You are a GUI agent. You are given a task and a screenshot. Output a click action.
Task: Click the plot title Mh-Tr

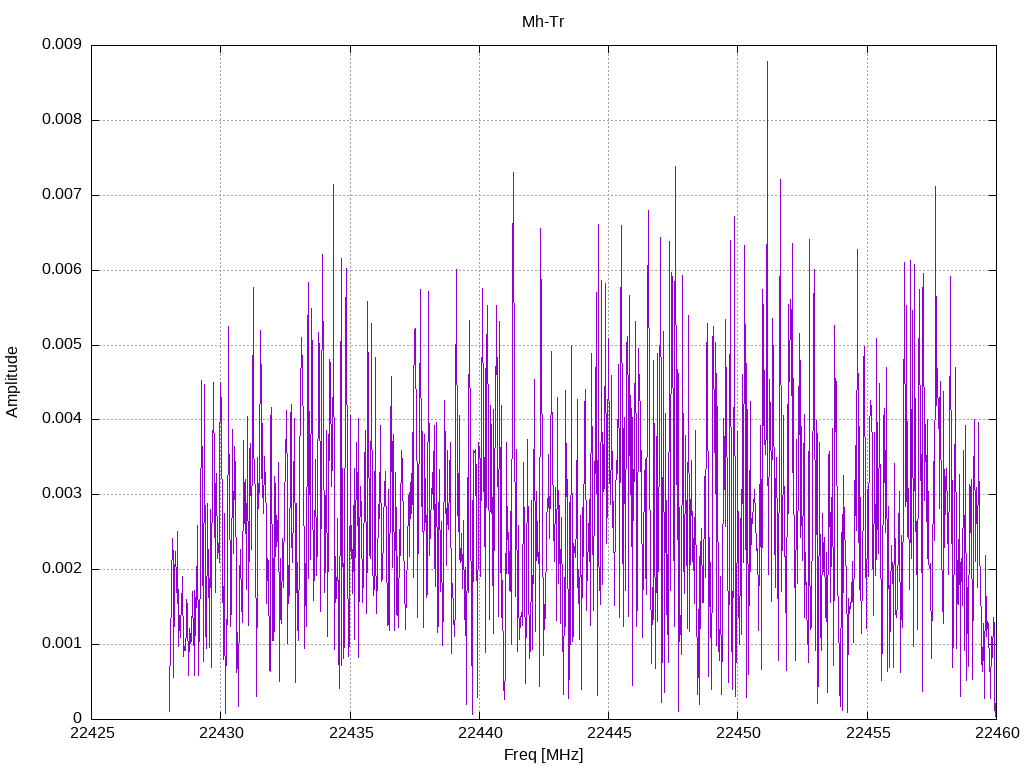pos(543,22)
